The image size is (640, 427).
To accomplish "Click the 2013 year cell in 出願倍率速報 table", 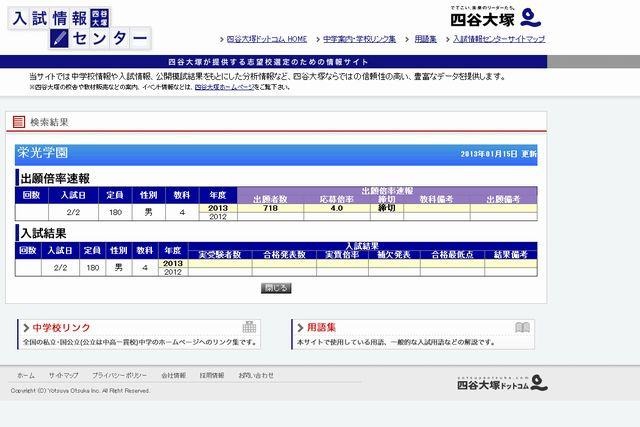I will (218, 208).
